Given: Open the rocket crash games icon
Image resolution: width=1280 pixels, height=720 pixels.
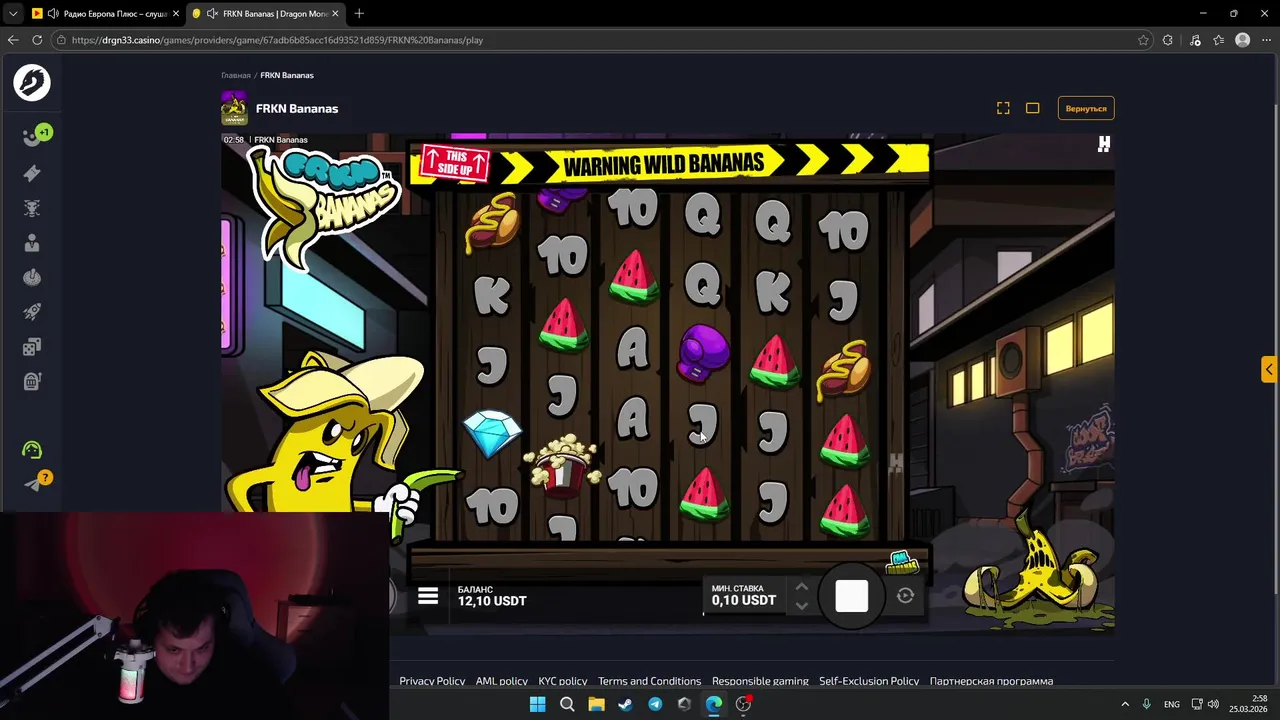Looking at the screenshot, I should coord(32,312).
